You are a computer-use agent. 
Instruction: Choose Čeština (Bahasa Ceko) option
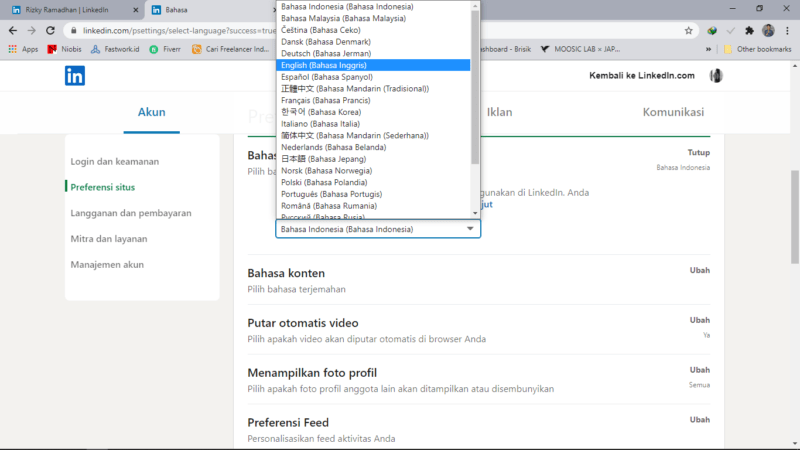coord(373,30)
